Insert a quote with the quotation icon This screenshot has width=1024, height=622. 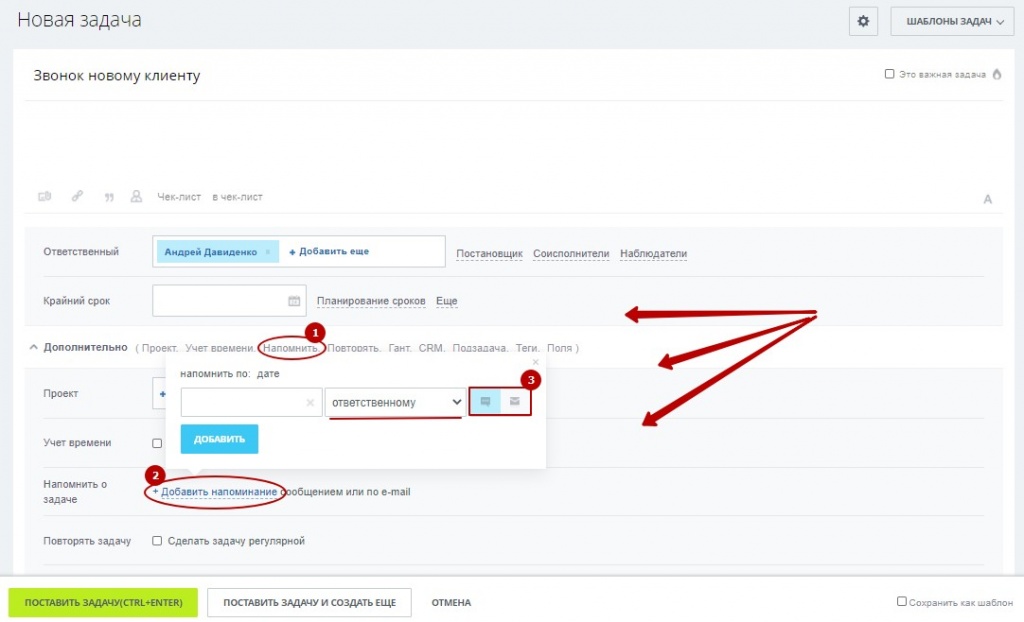(x=109, y=197)
